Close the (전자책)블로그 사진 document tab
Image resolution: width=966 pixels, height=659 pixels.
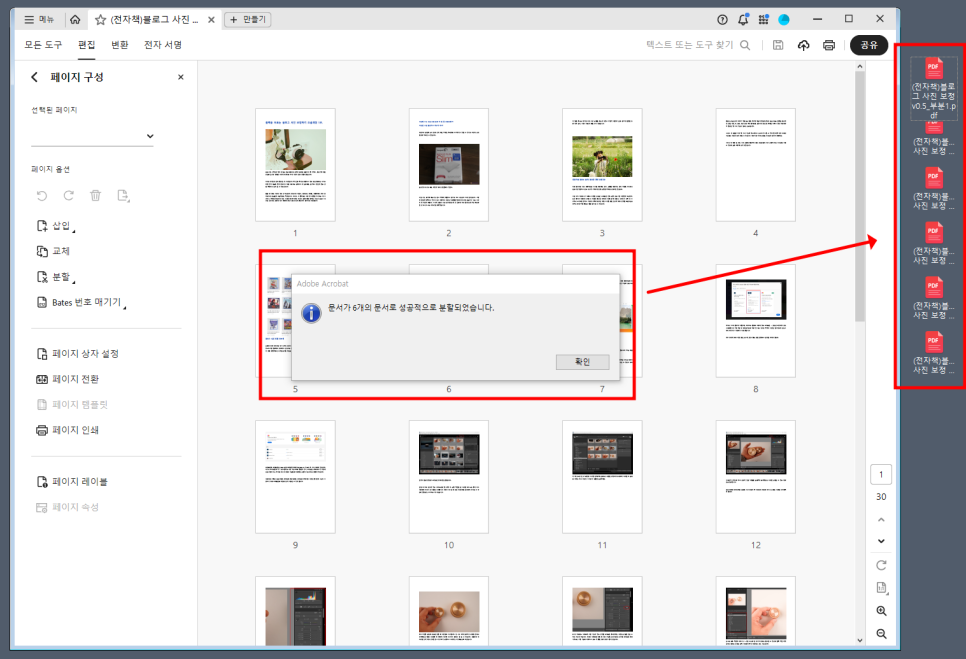pyautogui.click(x=211, y=20)
